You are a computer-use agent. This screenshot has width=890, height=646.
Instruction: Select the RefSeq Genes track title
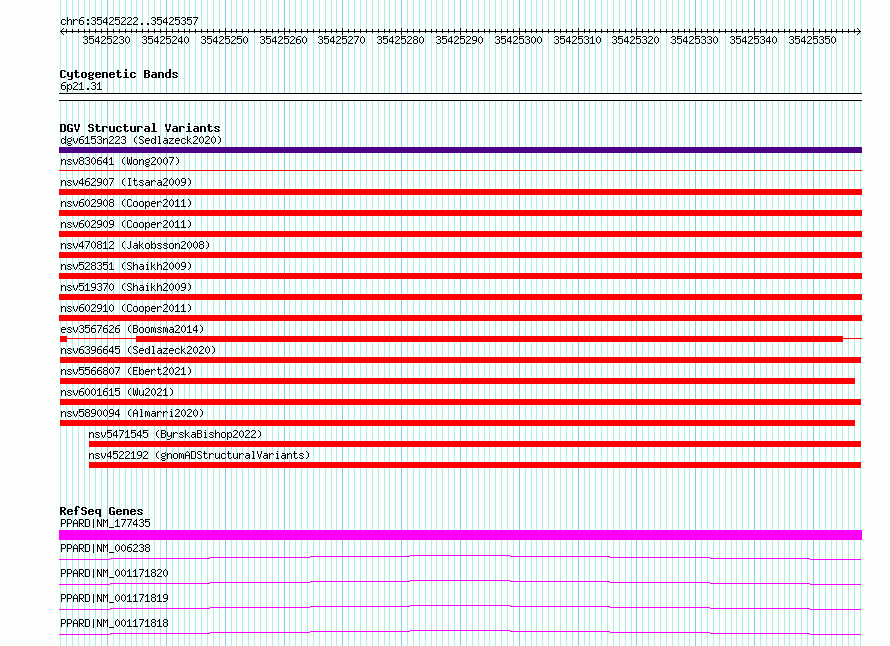pyautogui.click(x=101, y=511)
